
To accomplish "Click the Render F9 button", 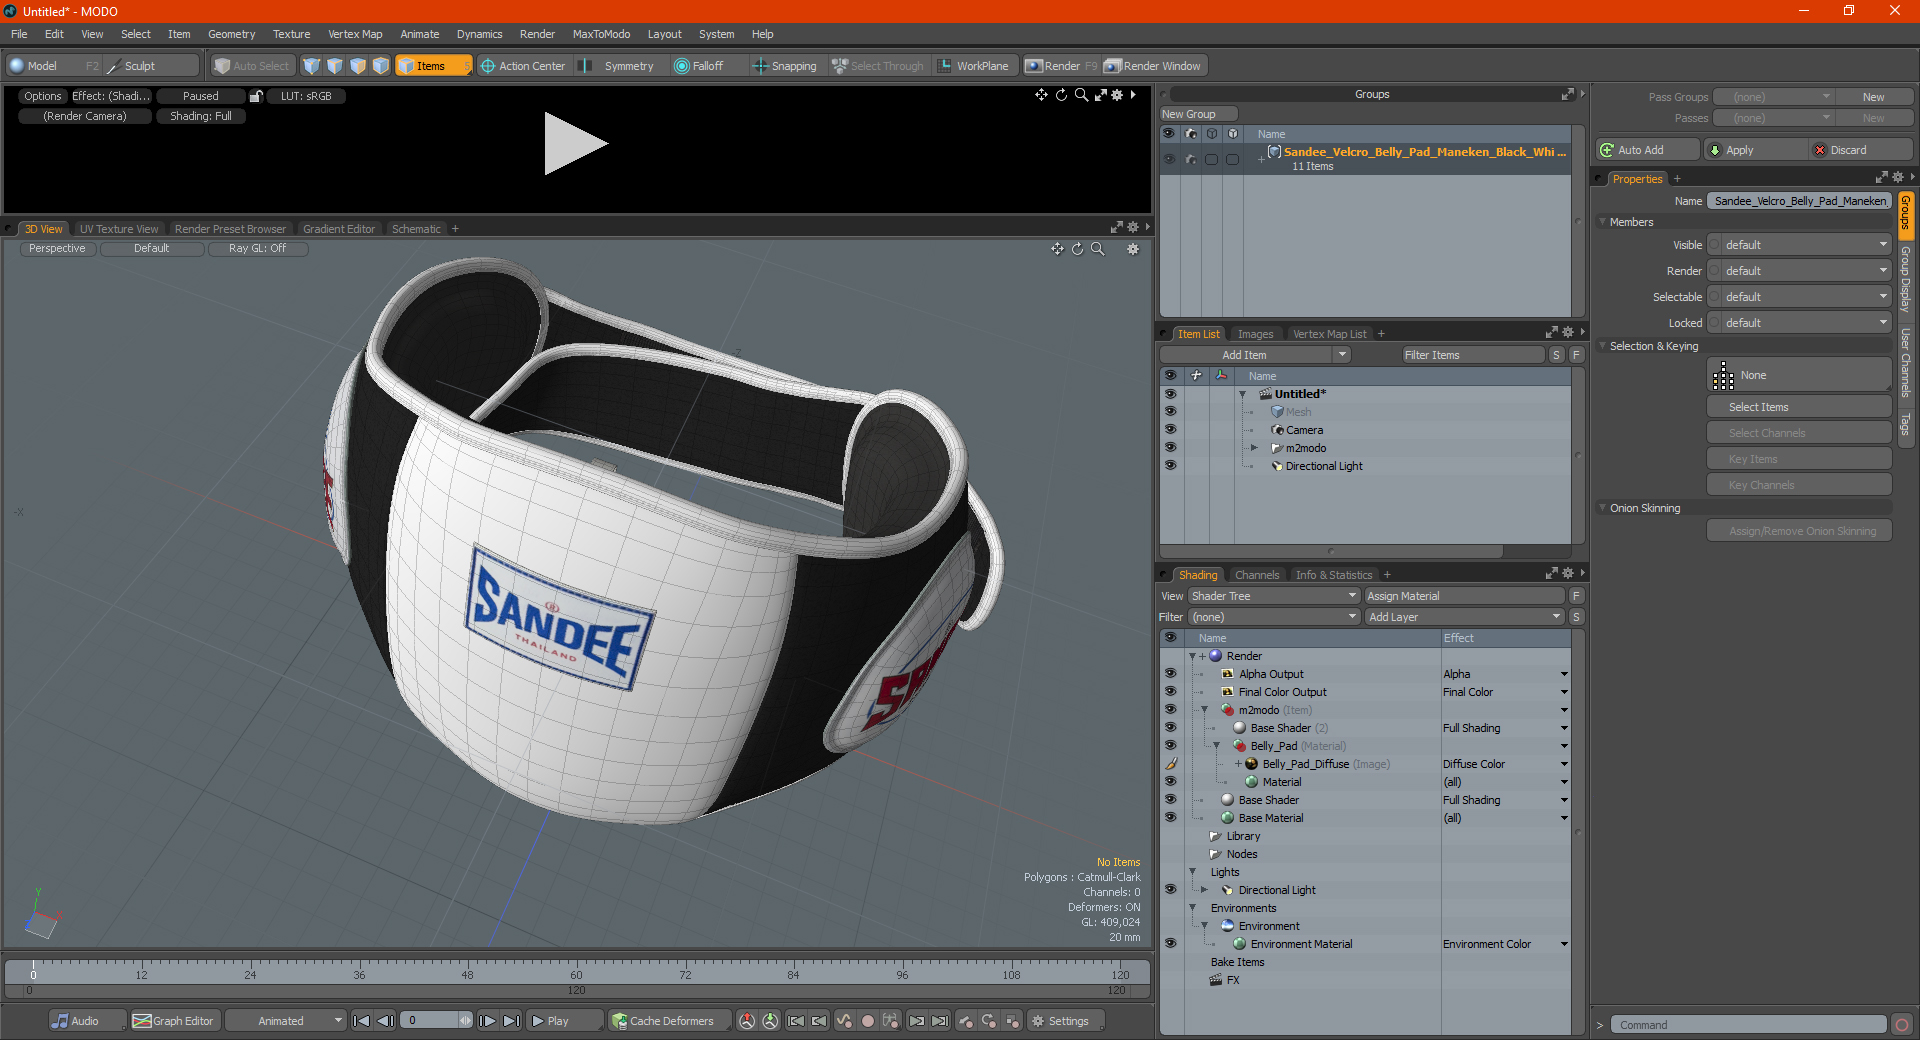I will pyautogui.click(x=1061, y=66).
